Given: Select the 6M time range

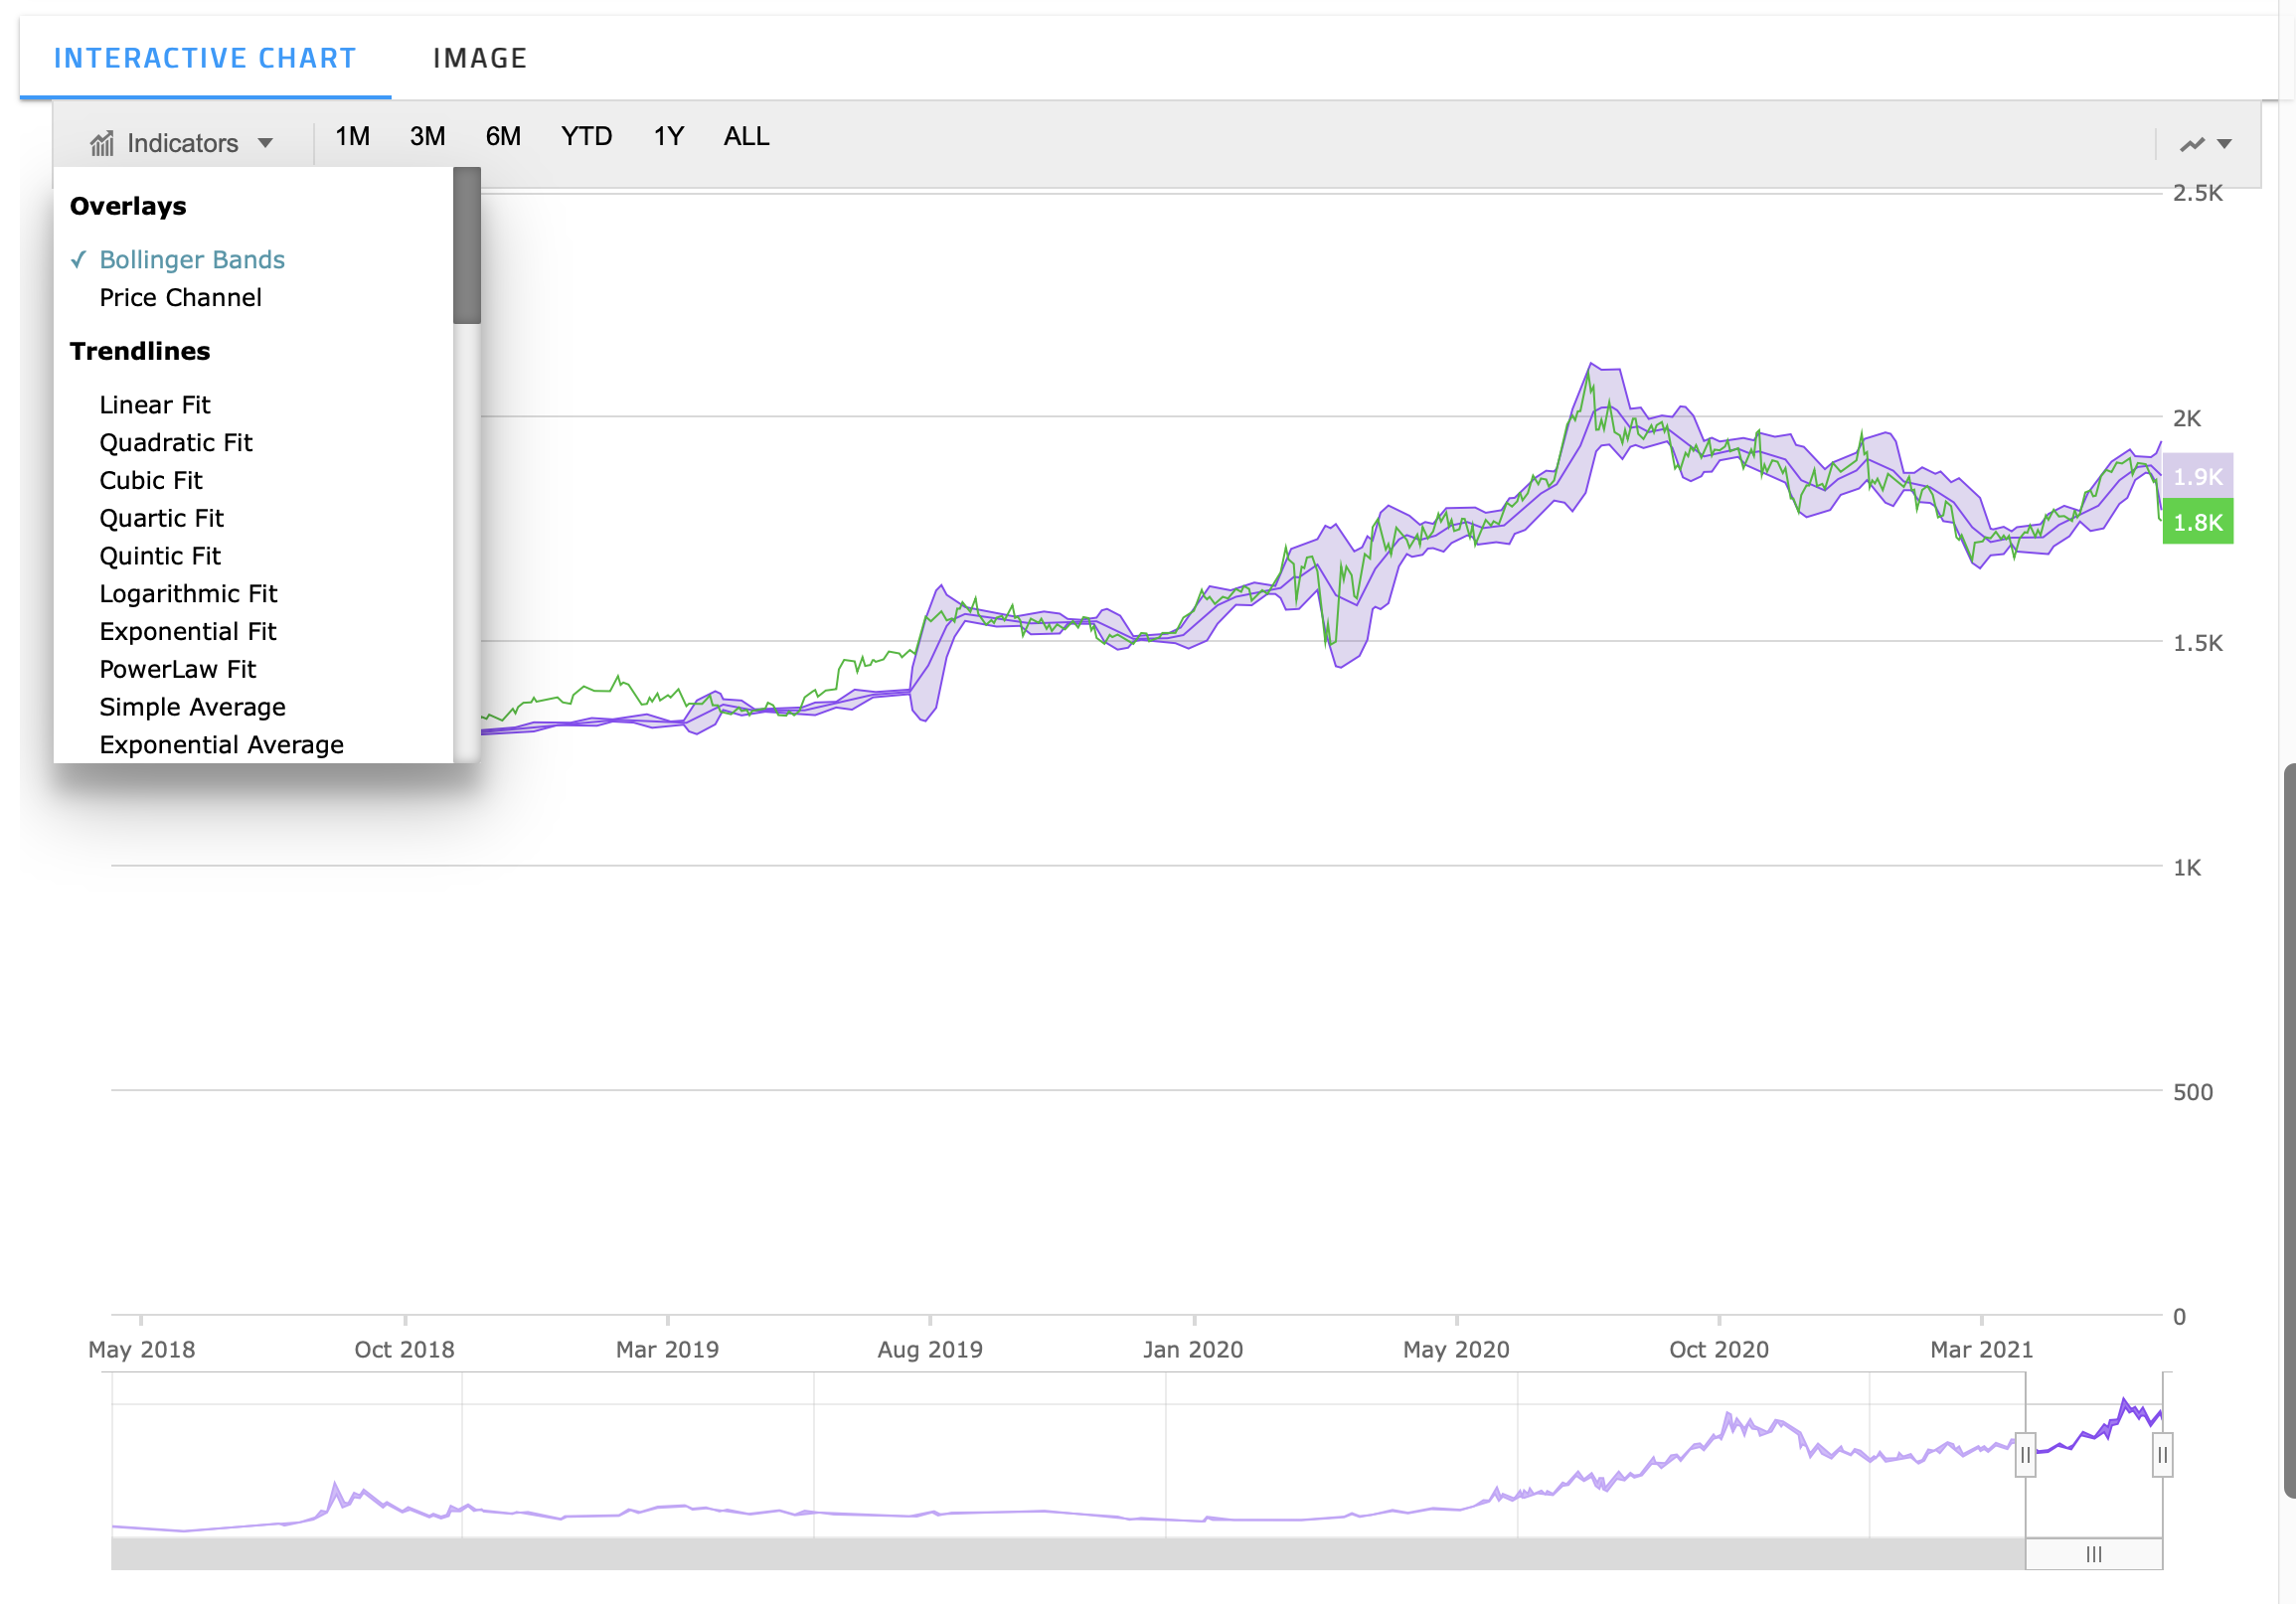Looking at the screenshot, I should point(503,136).
